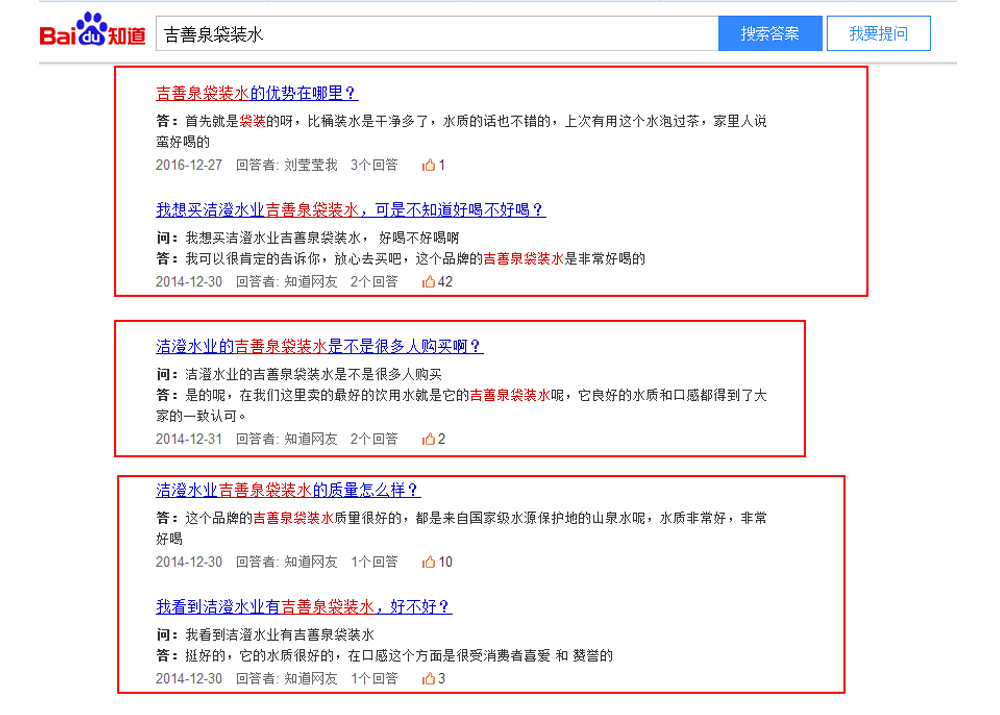Viewport: 1000px width, 715px height.
Task: Click thumbs-up icon showing 2 likes
Action: coord(428,439)
